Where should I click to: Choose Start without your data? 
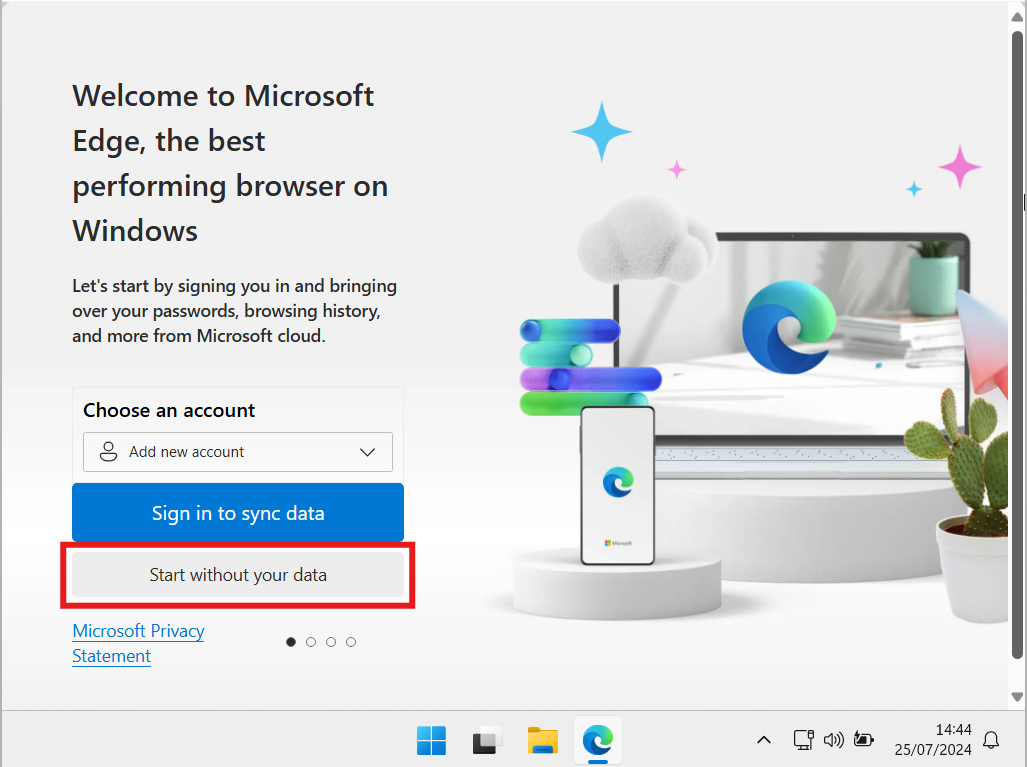[x=238, y=574]
